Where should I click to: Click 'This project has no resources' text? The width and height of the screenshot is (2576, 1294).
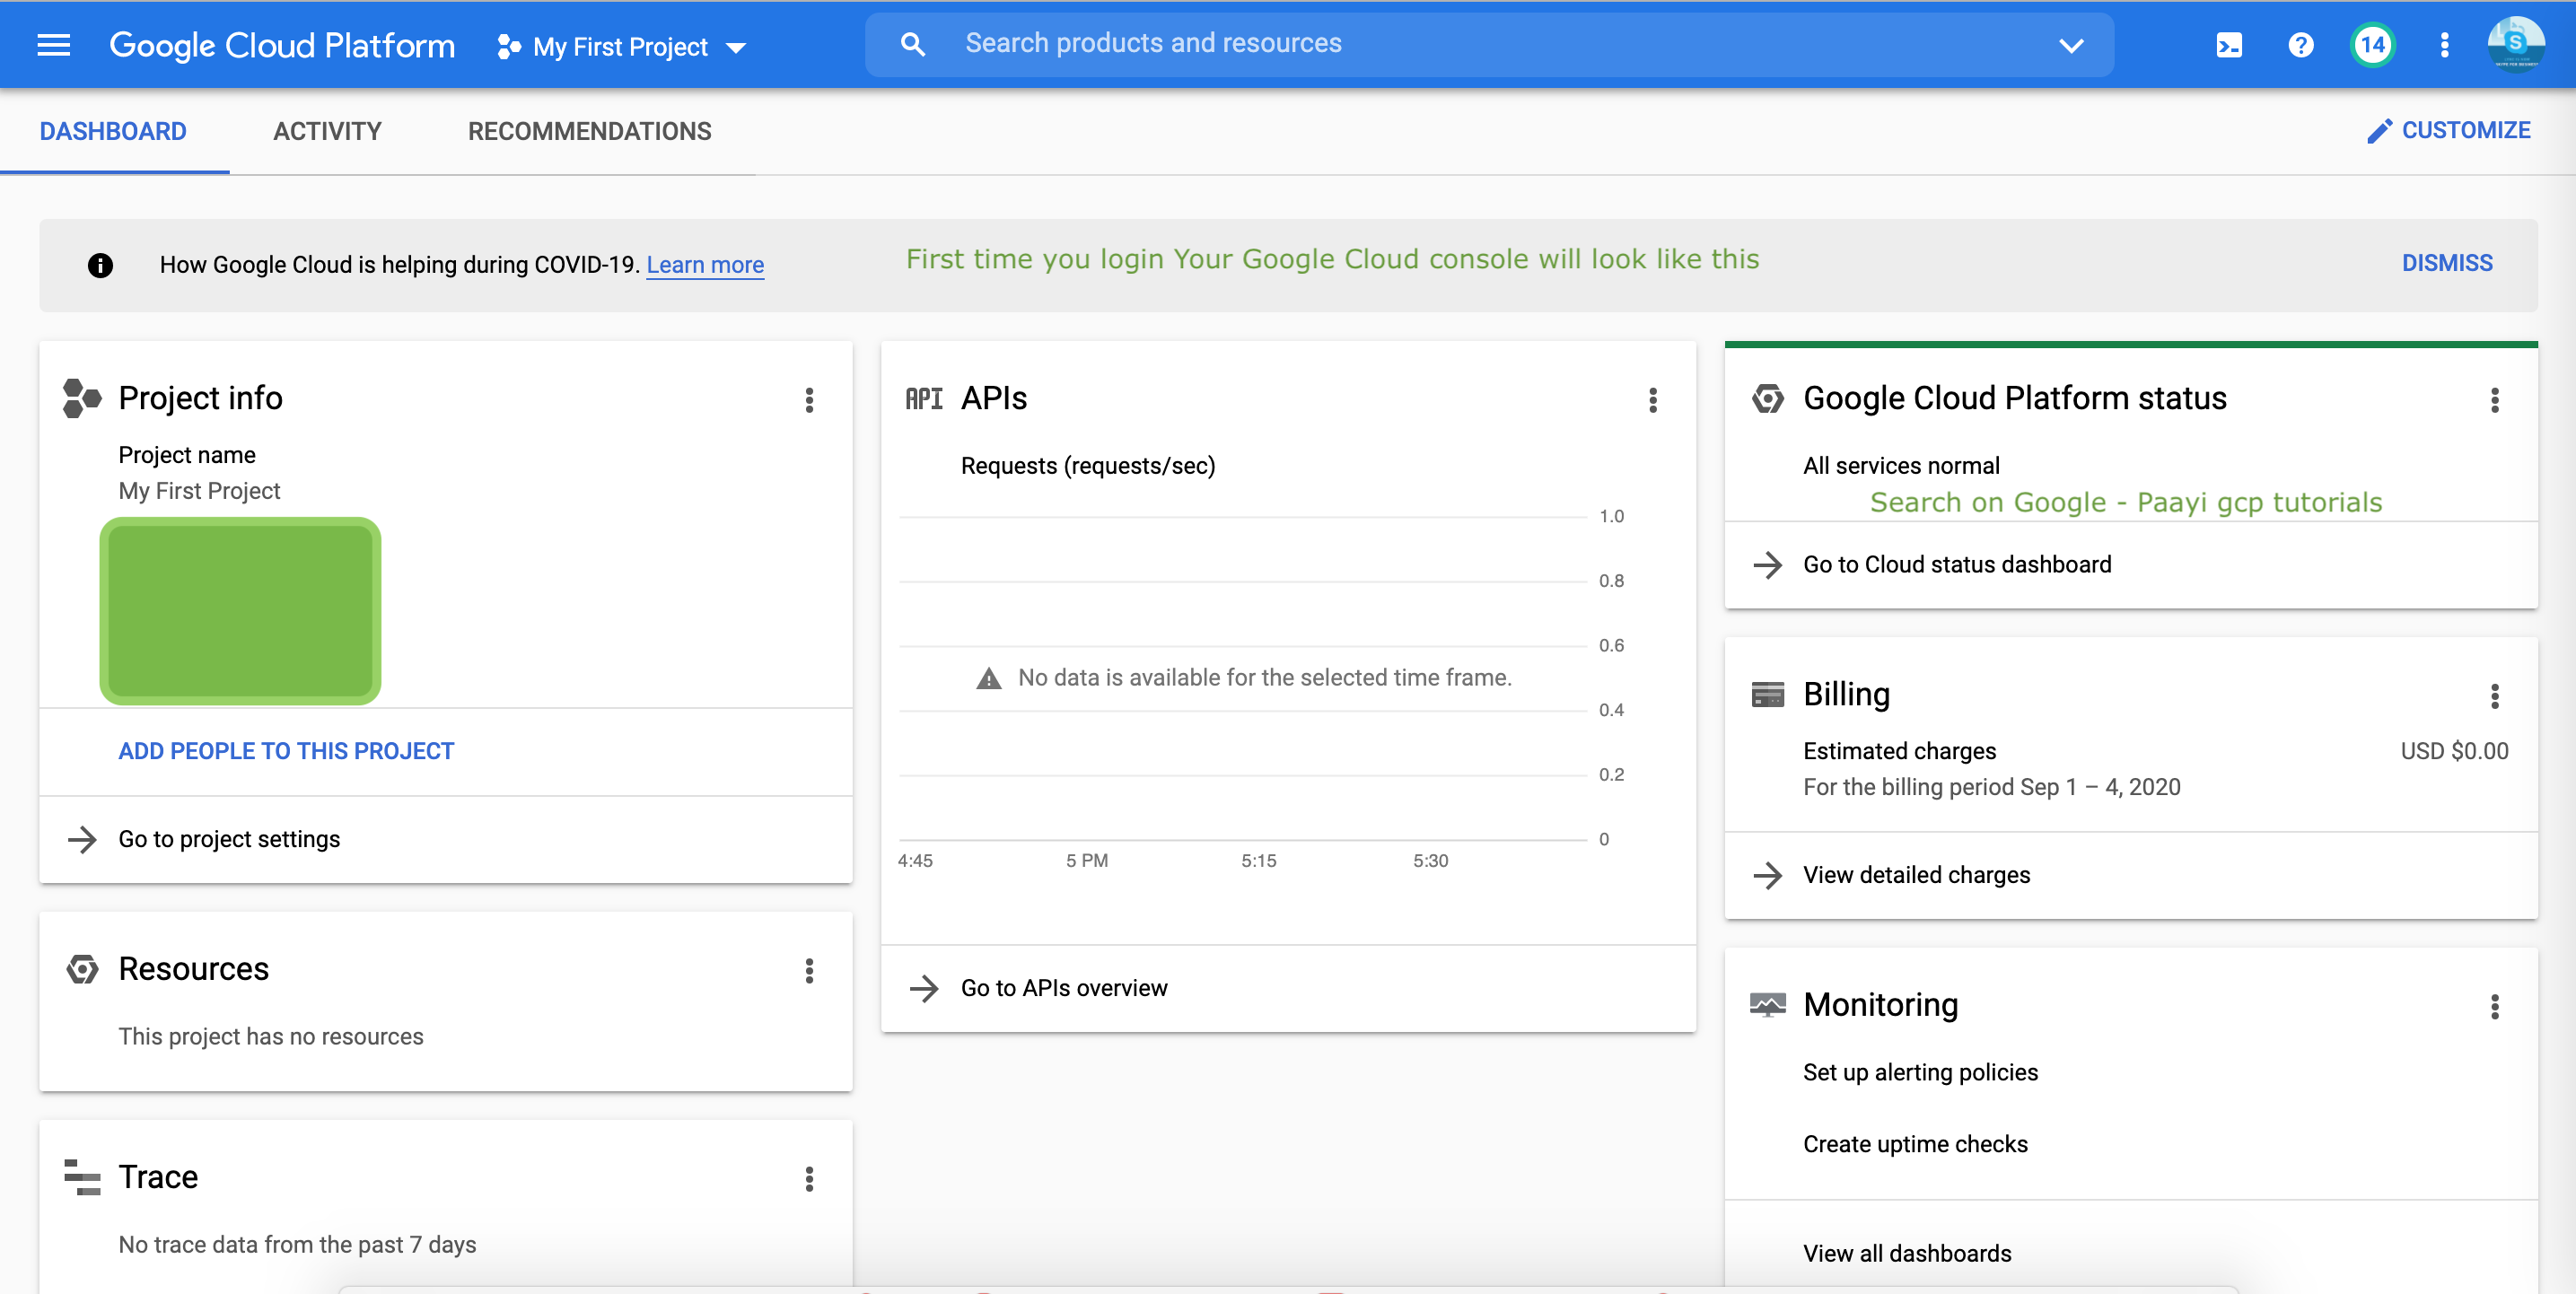[271, 1036]
